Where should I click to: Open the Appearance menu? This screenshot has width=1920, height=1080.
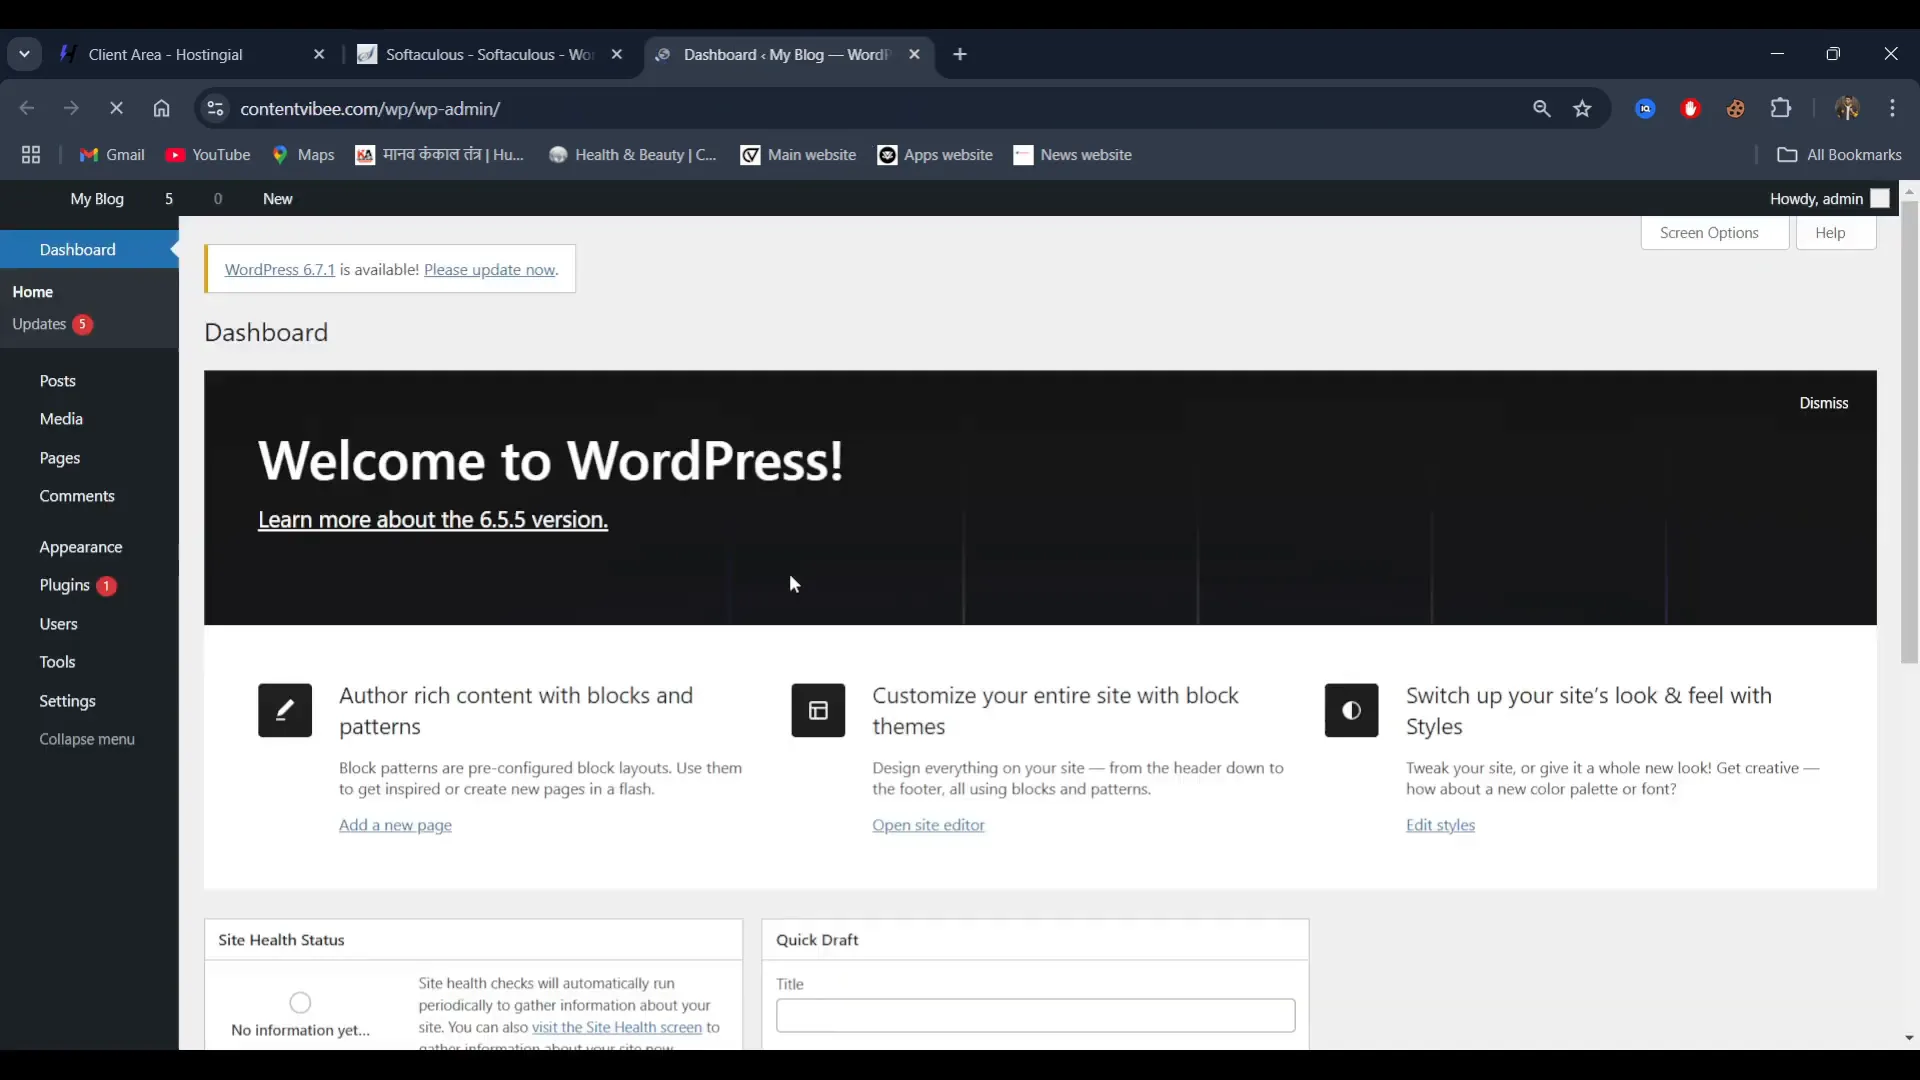click(x=81, y=547)
